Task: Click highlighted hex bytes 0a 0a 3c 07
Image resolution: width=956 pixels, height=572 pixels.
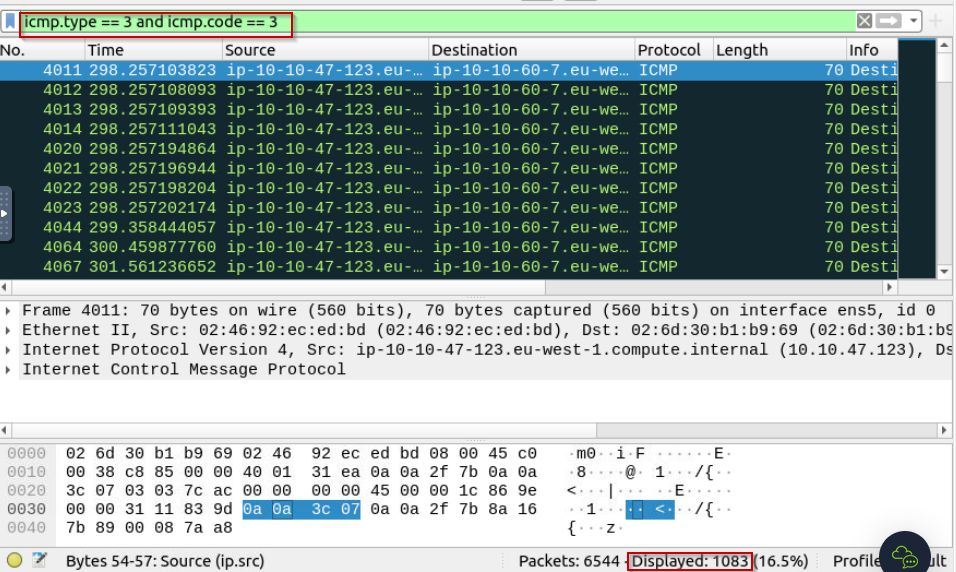Action: (301, 509)
